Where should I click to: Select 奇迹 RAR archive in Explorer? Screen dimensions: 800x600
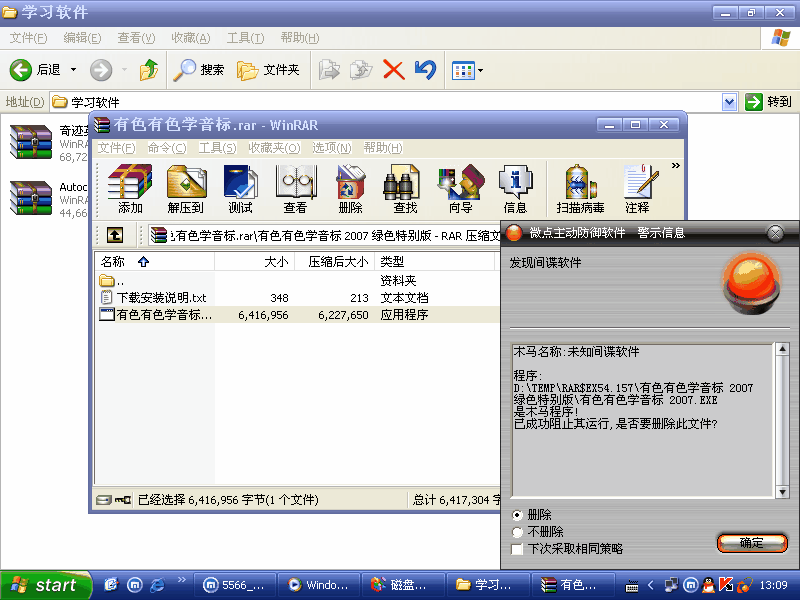pos(48,143)
